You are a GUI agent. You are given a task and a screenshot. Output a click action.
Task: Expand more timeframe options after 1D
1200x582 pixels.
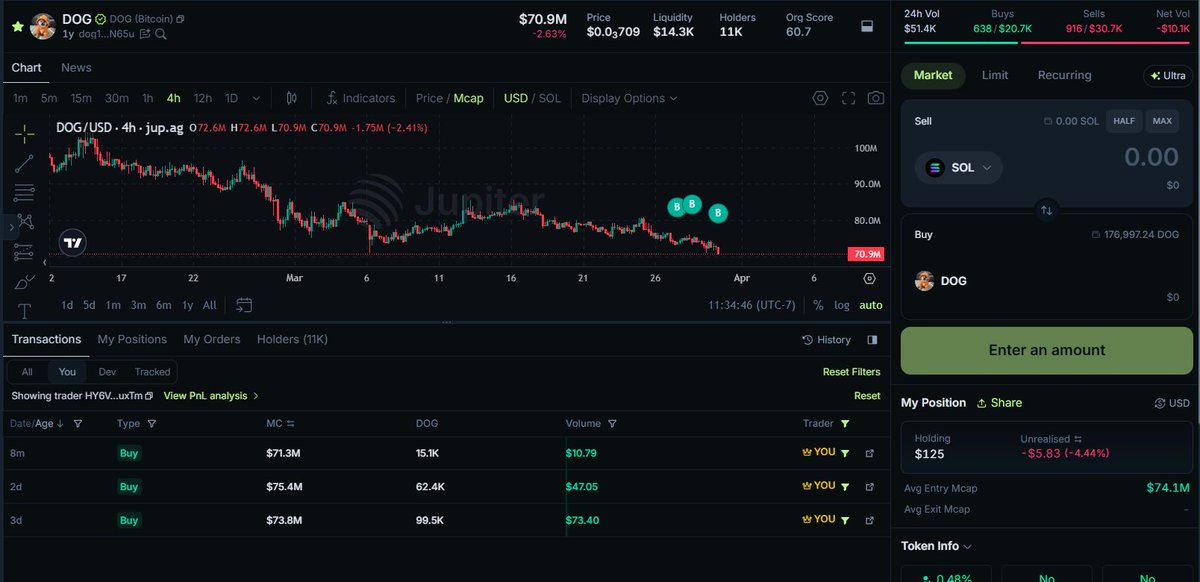pos(257,98)
